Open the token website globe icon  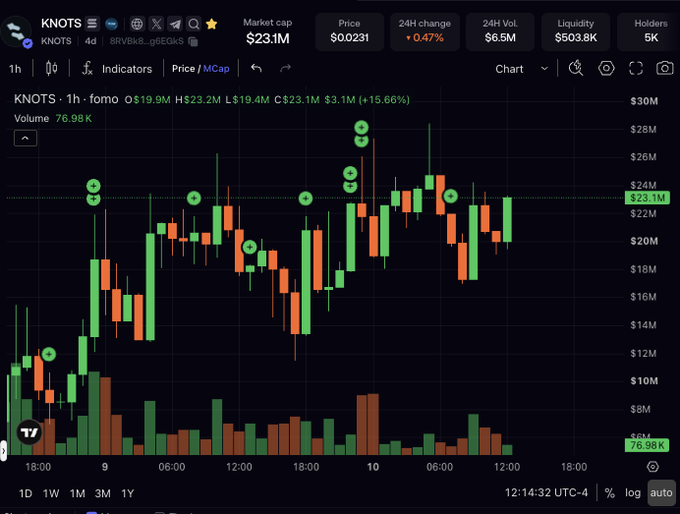coord(137,24)
